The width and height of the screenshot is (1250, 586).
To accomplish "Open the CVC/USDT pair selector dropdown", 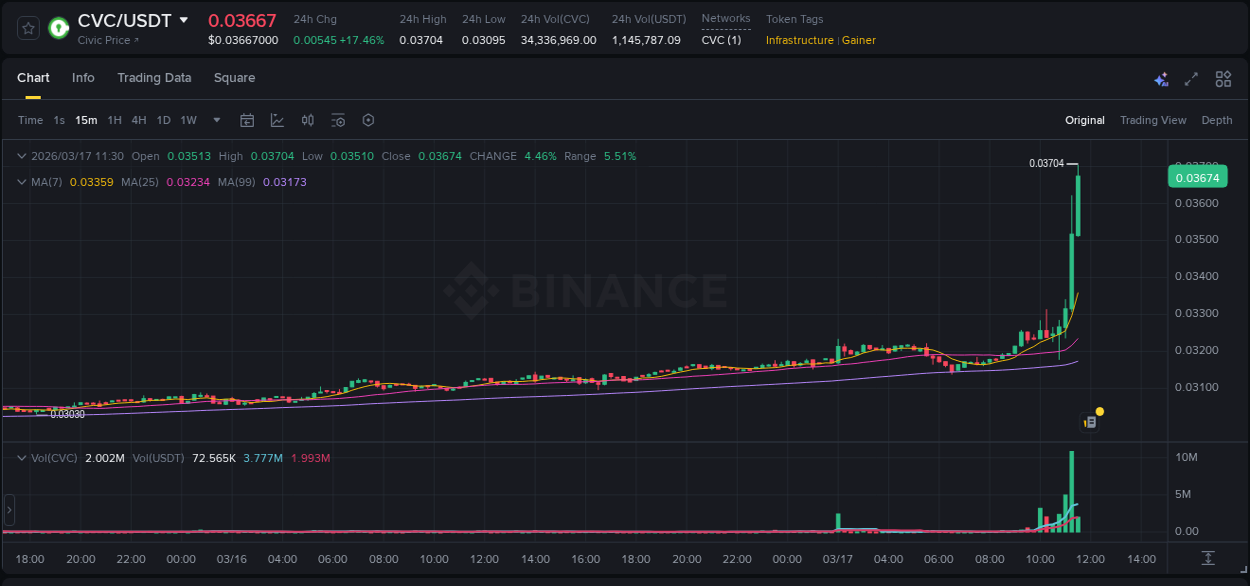I will 184,19.
